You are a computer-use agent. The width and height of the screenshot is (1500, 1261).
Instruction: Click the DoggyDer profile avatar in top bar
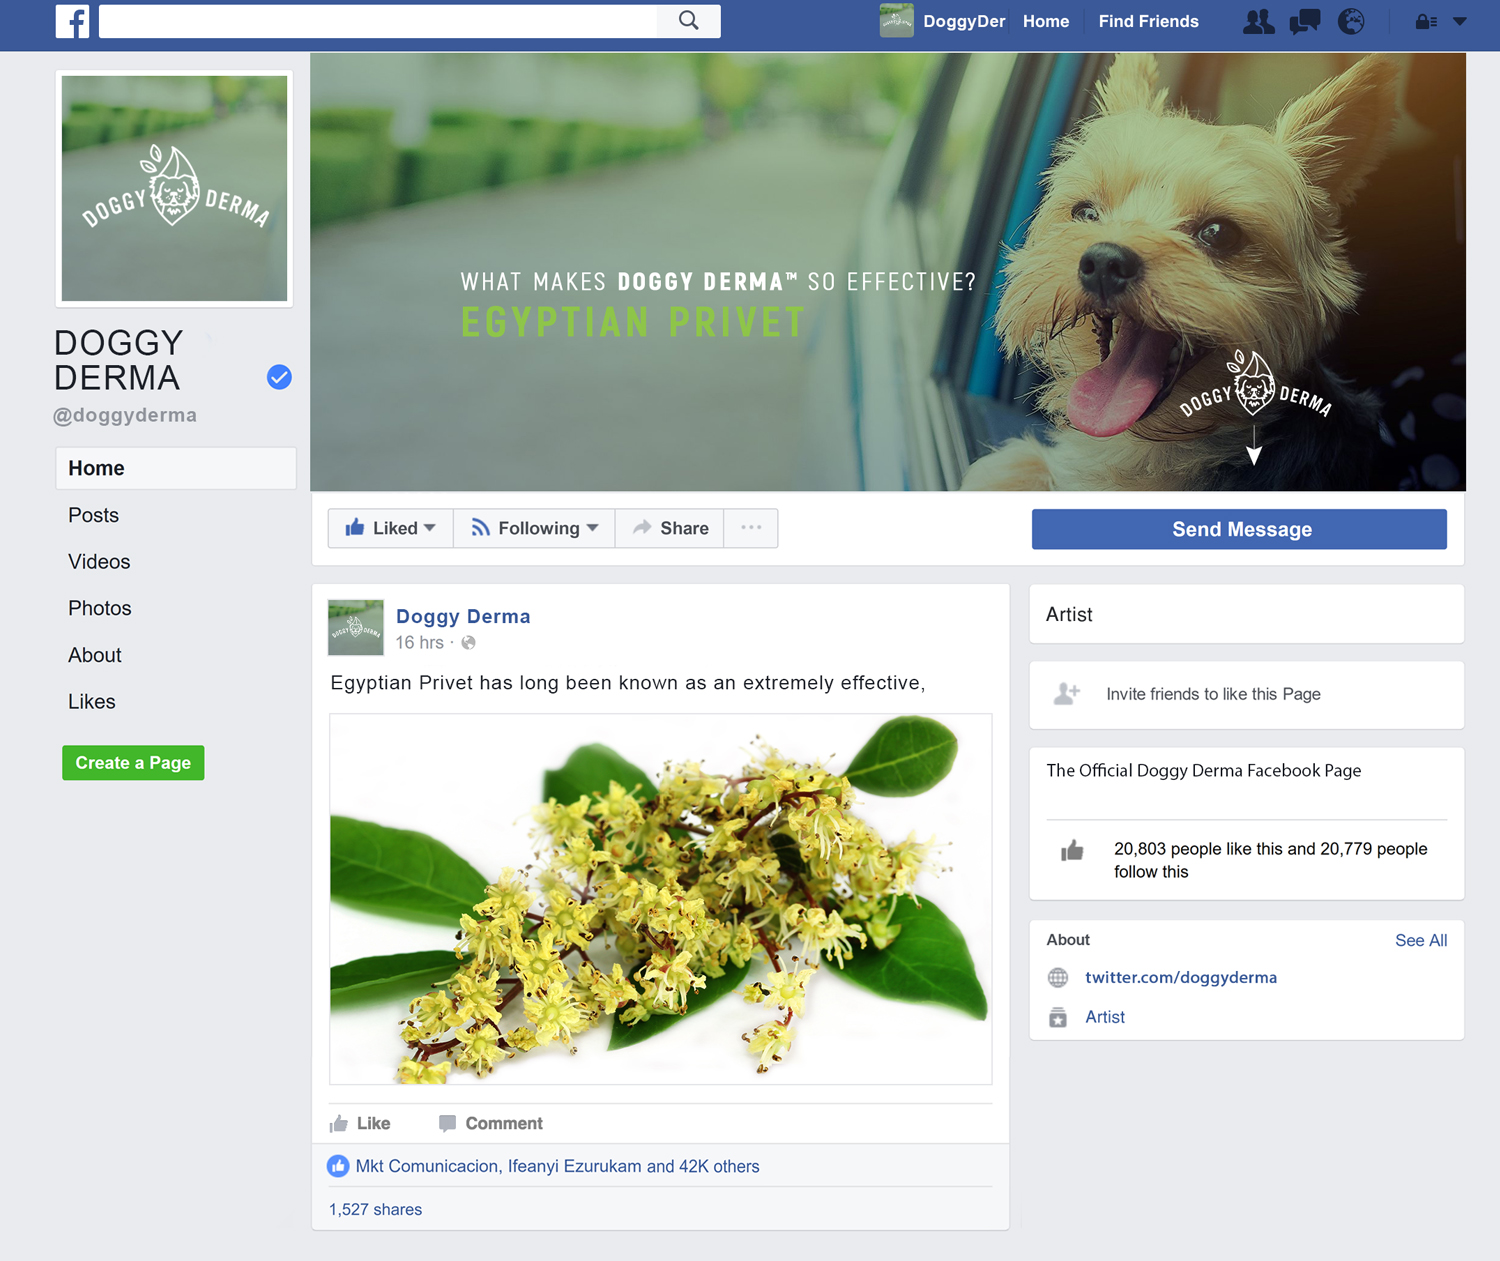coord(896,21)
